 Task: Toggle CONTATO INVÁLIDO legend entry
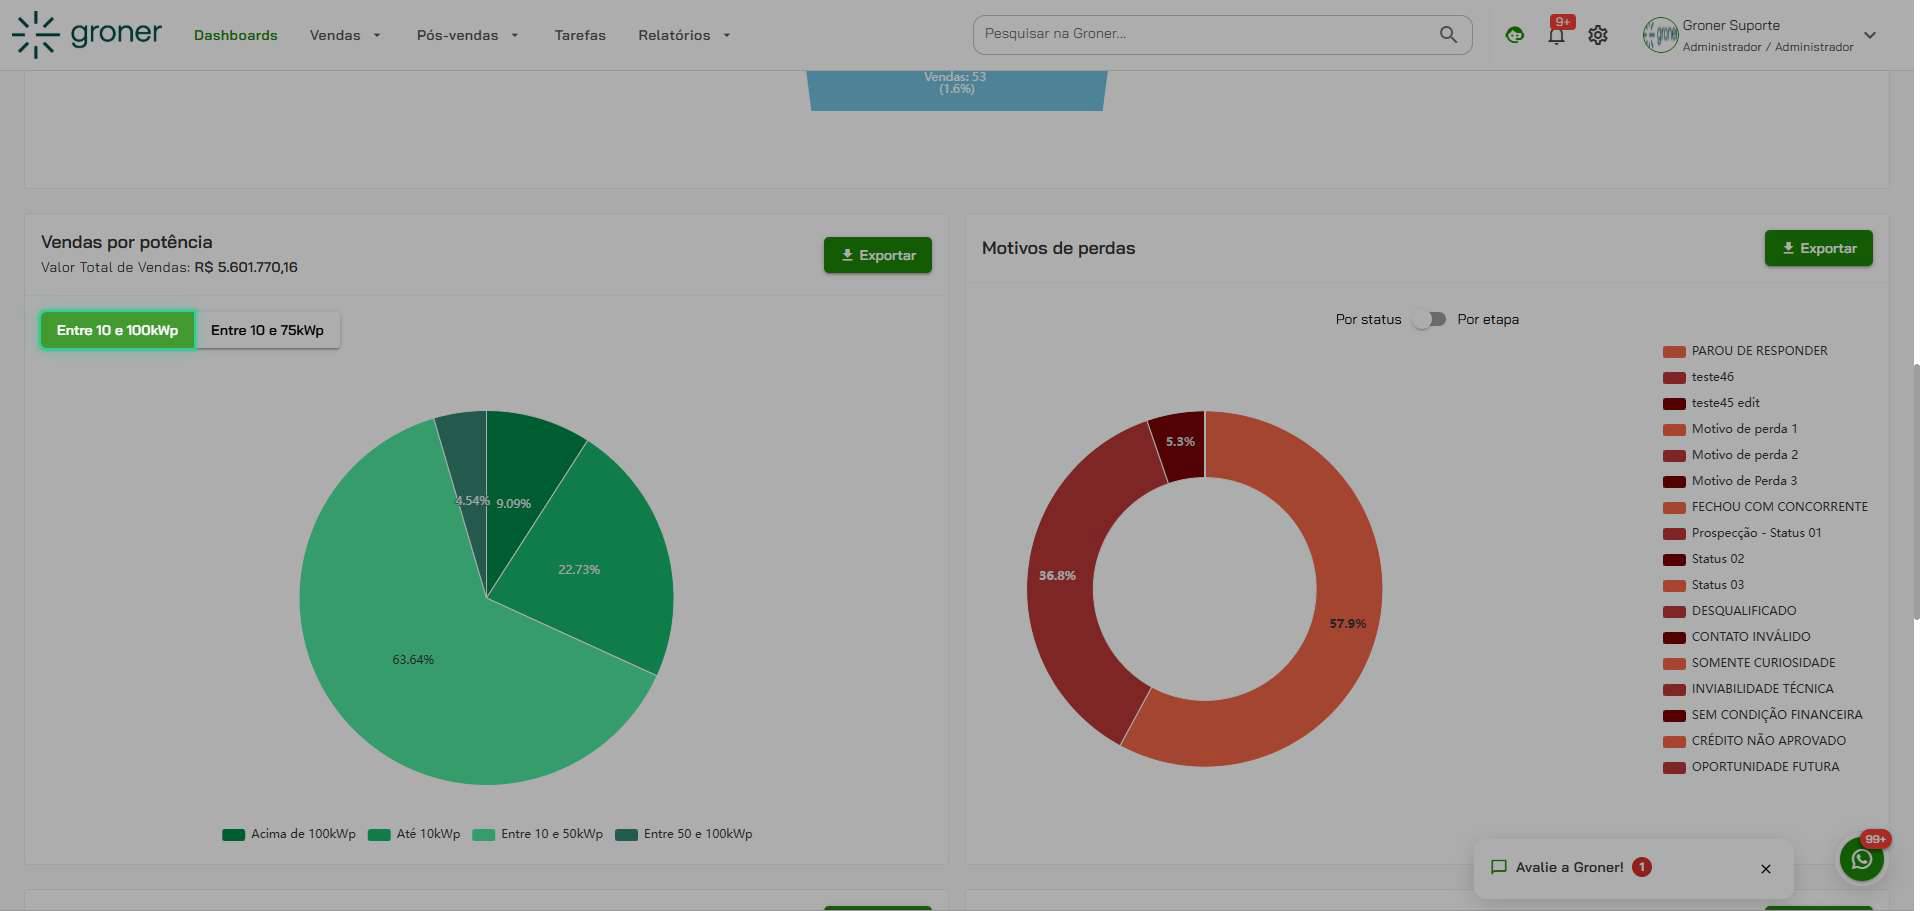coord(1737,637)
